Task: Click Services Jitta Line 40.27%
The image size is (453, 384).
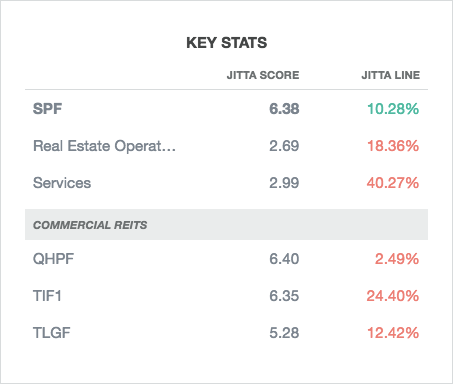Action: [393, 183]
